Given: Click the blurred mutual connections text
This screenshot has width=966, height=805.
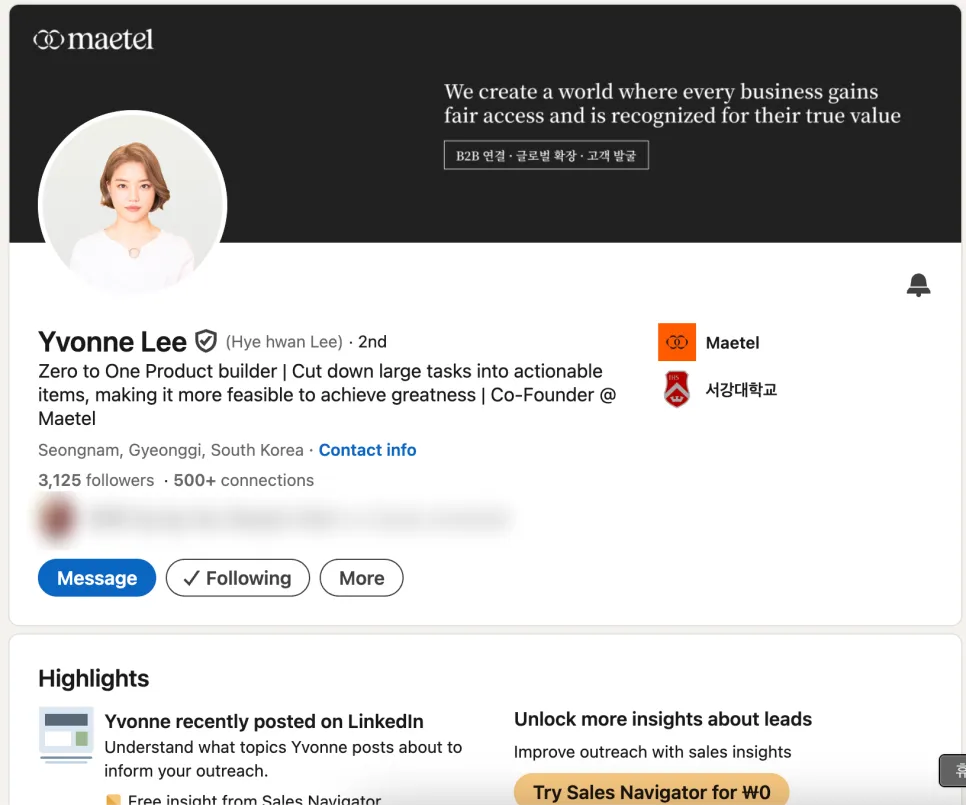Looking at the screenshot, I should [x=301, y=519].
